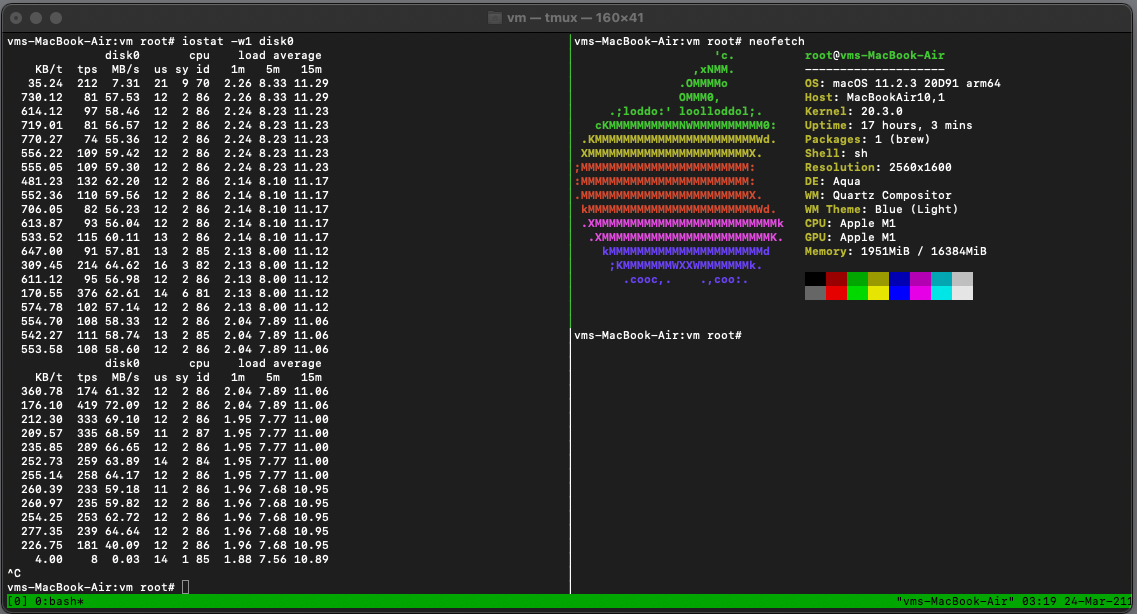Pick the bright cyan swatch in bottom palette row

point(941,293)
